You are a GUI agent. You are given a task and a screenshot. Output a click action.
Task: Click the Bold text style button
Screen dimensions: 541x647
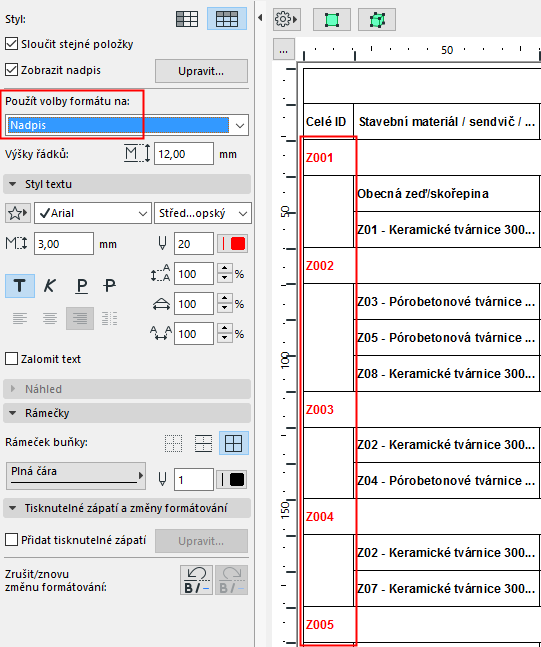click(19, 286)
